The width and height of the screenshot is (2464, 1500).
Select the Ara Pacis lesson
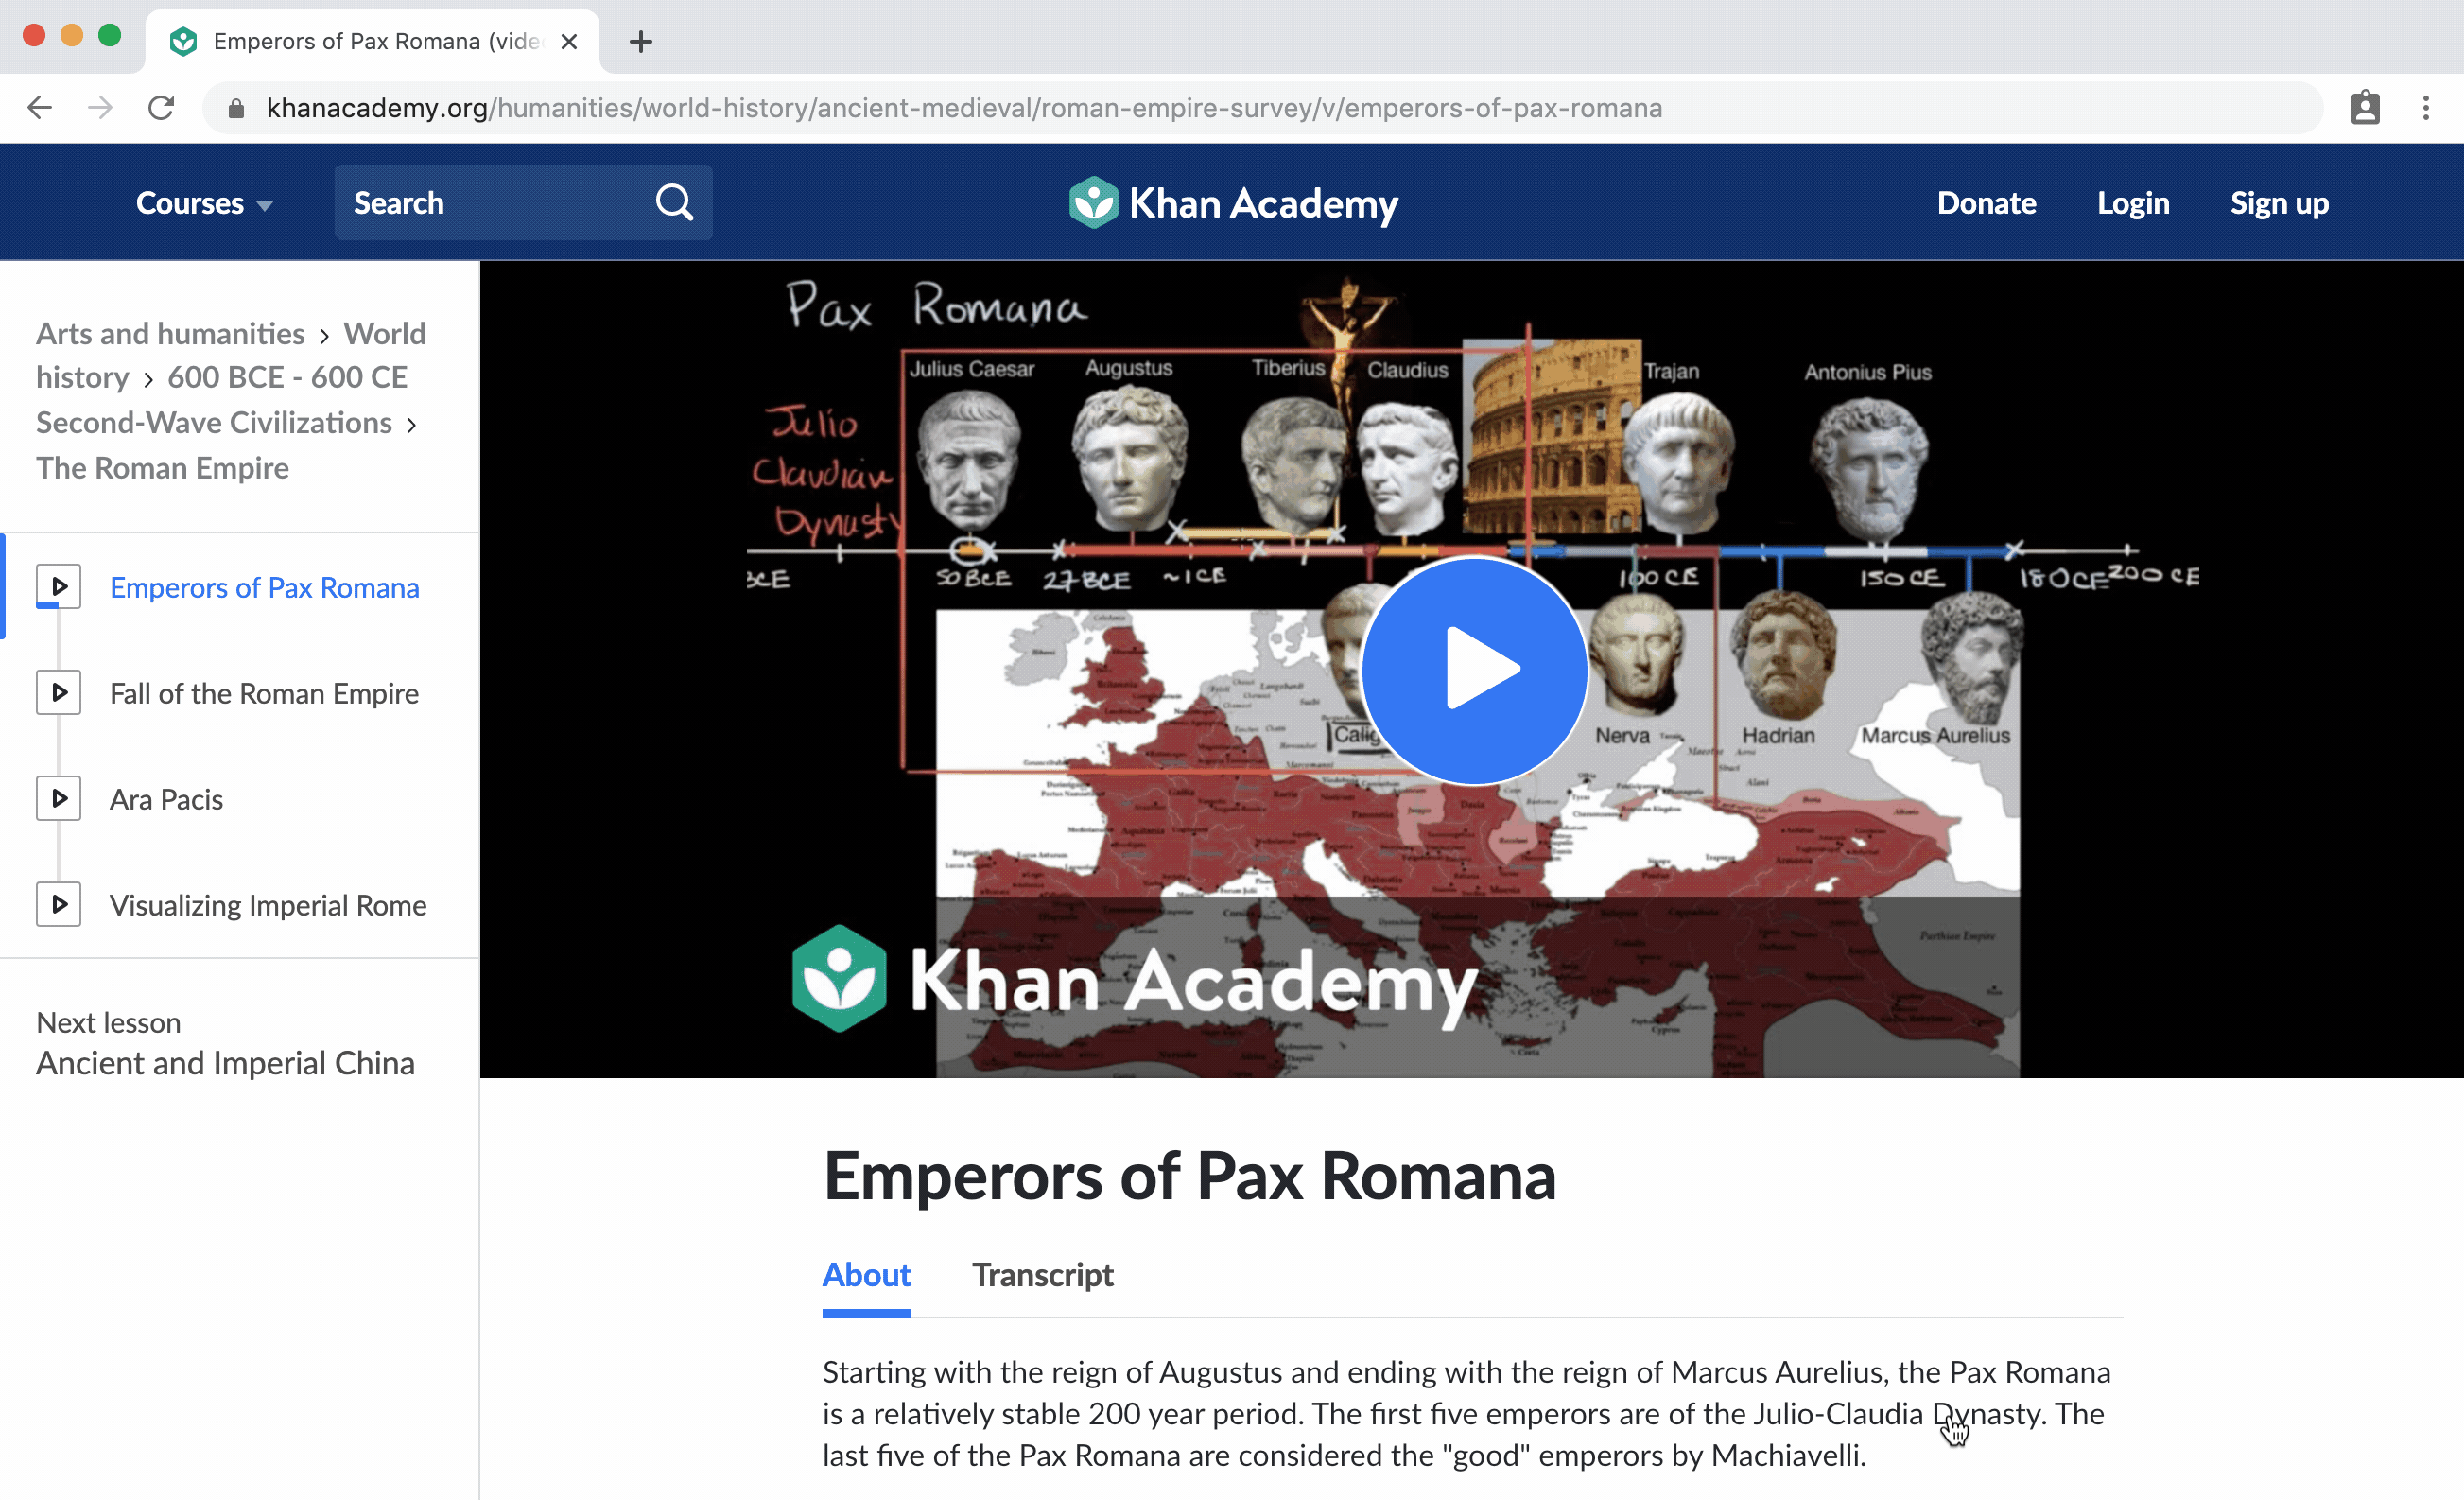(165, 797)
